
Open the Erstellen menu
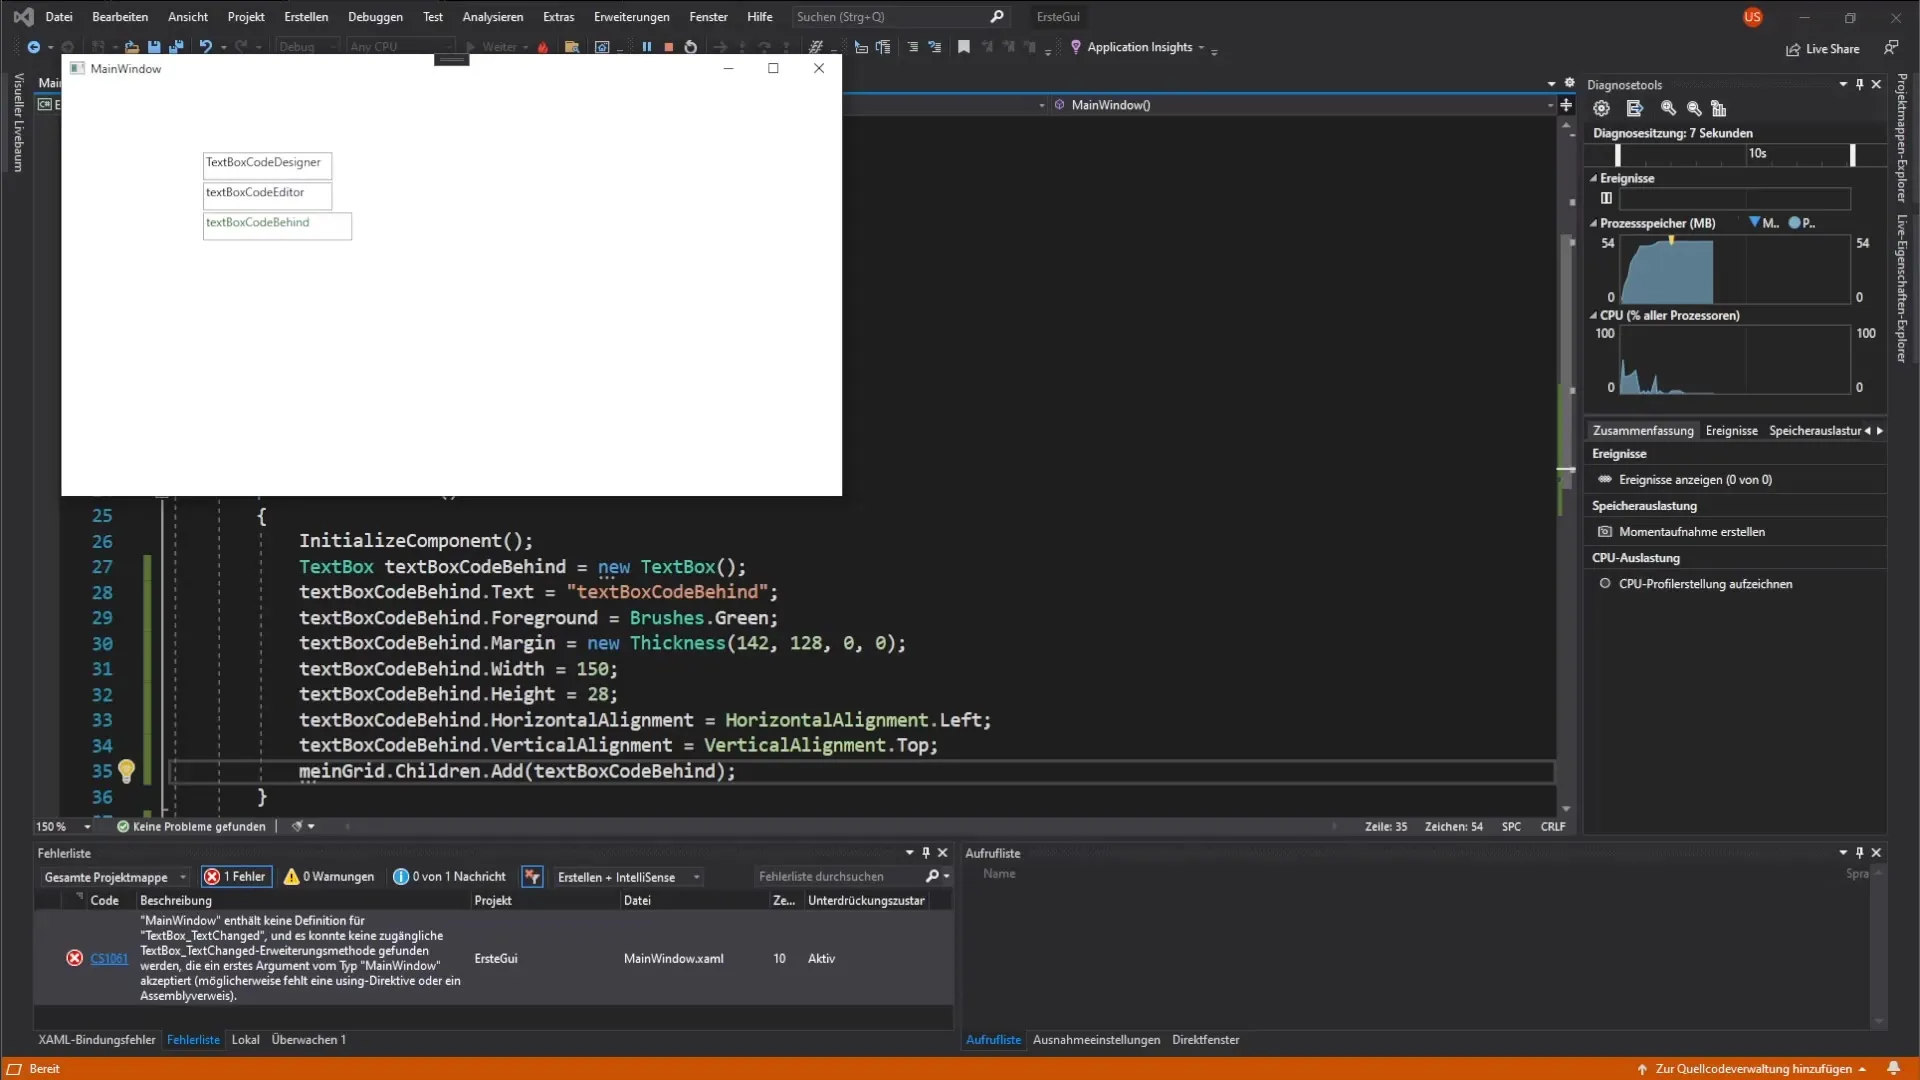click(x=306, y=17)
